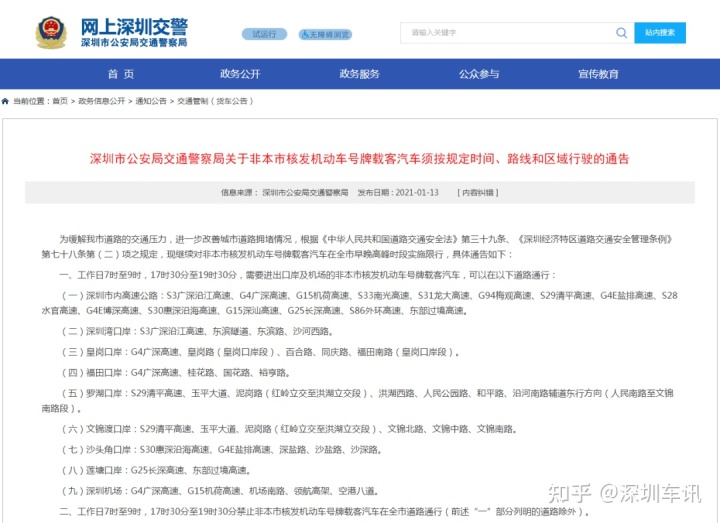Viewport: 720px width, 523px height.
Task: Click the paragraph about 文锦渡口岸
Action: pyautogui.click(x=290, y=429)
